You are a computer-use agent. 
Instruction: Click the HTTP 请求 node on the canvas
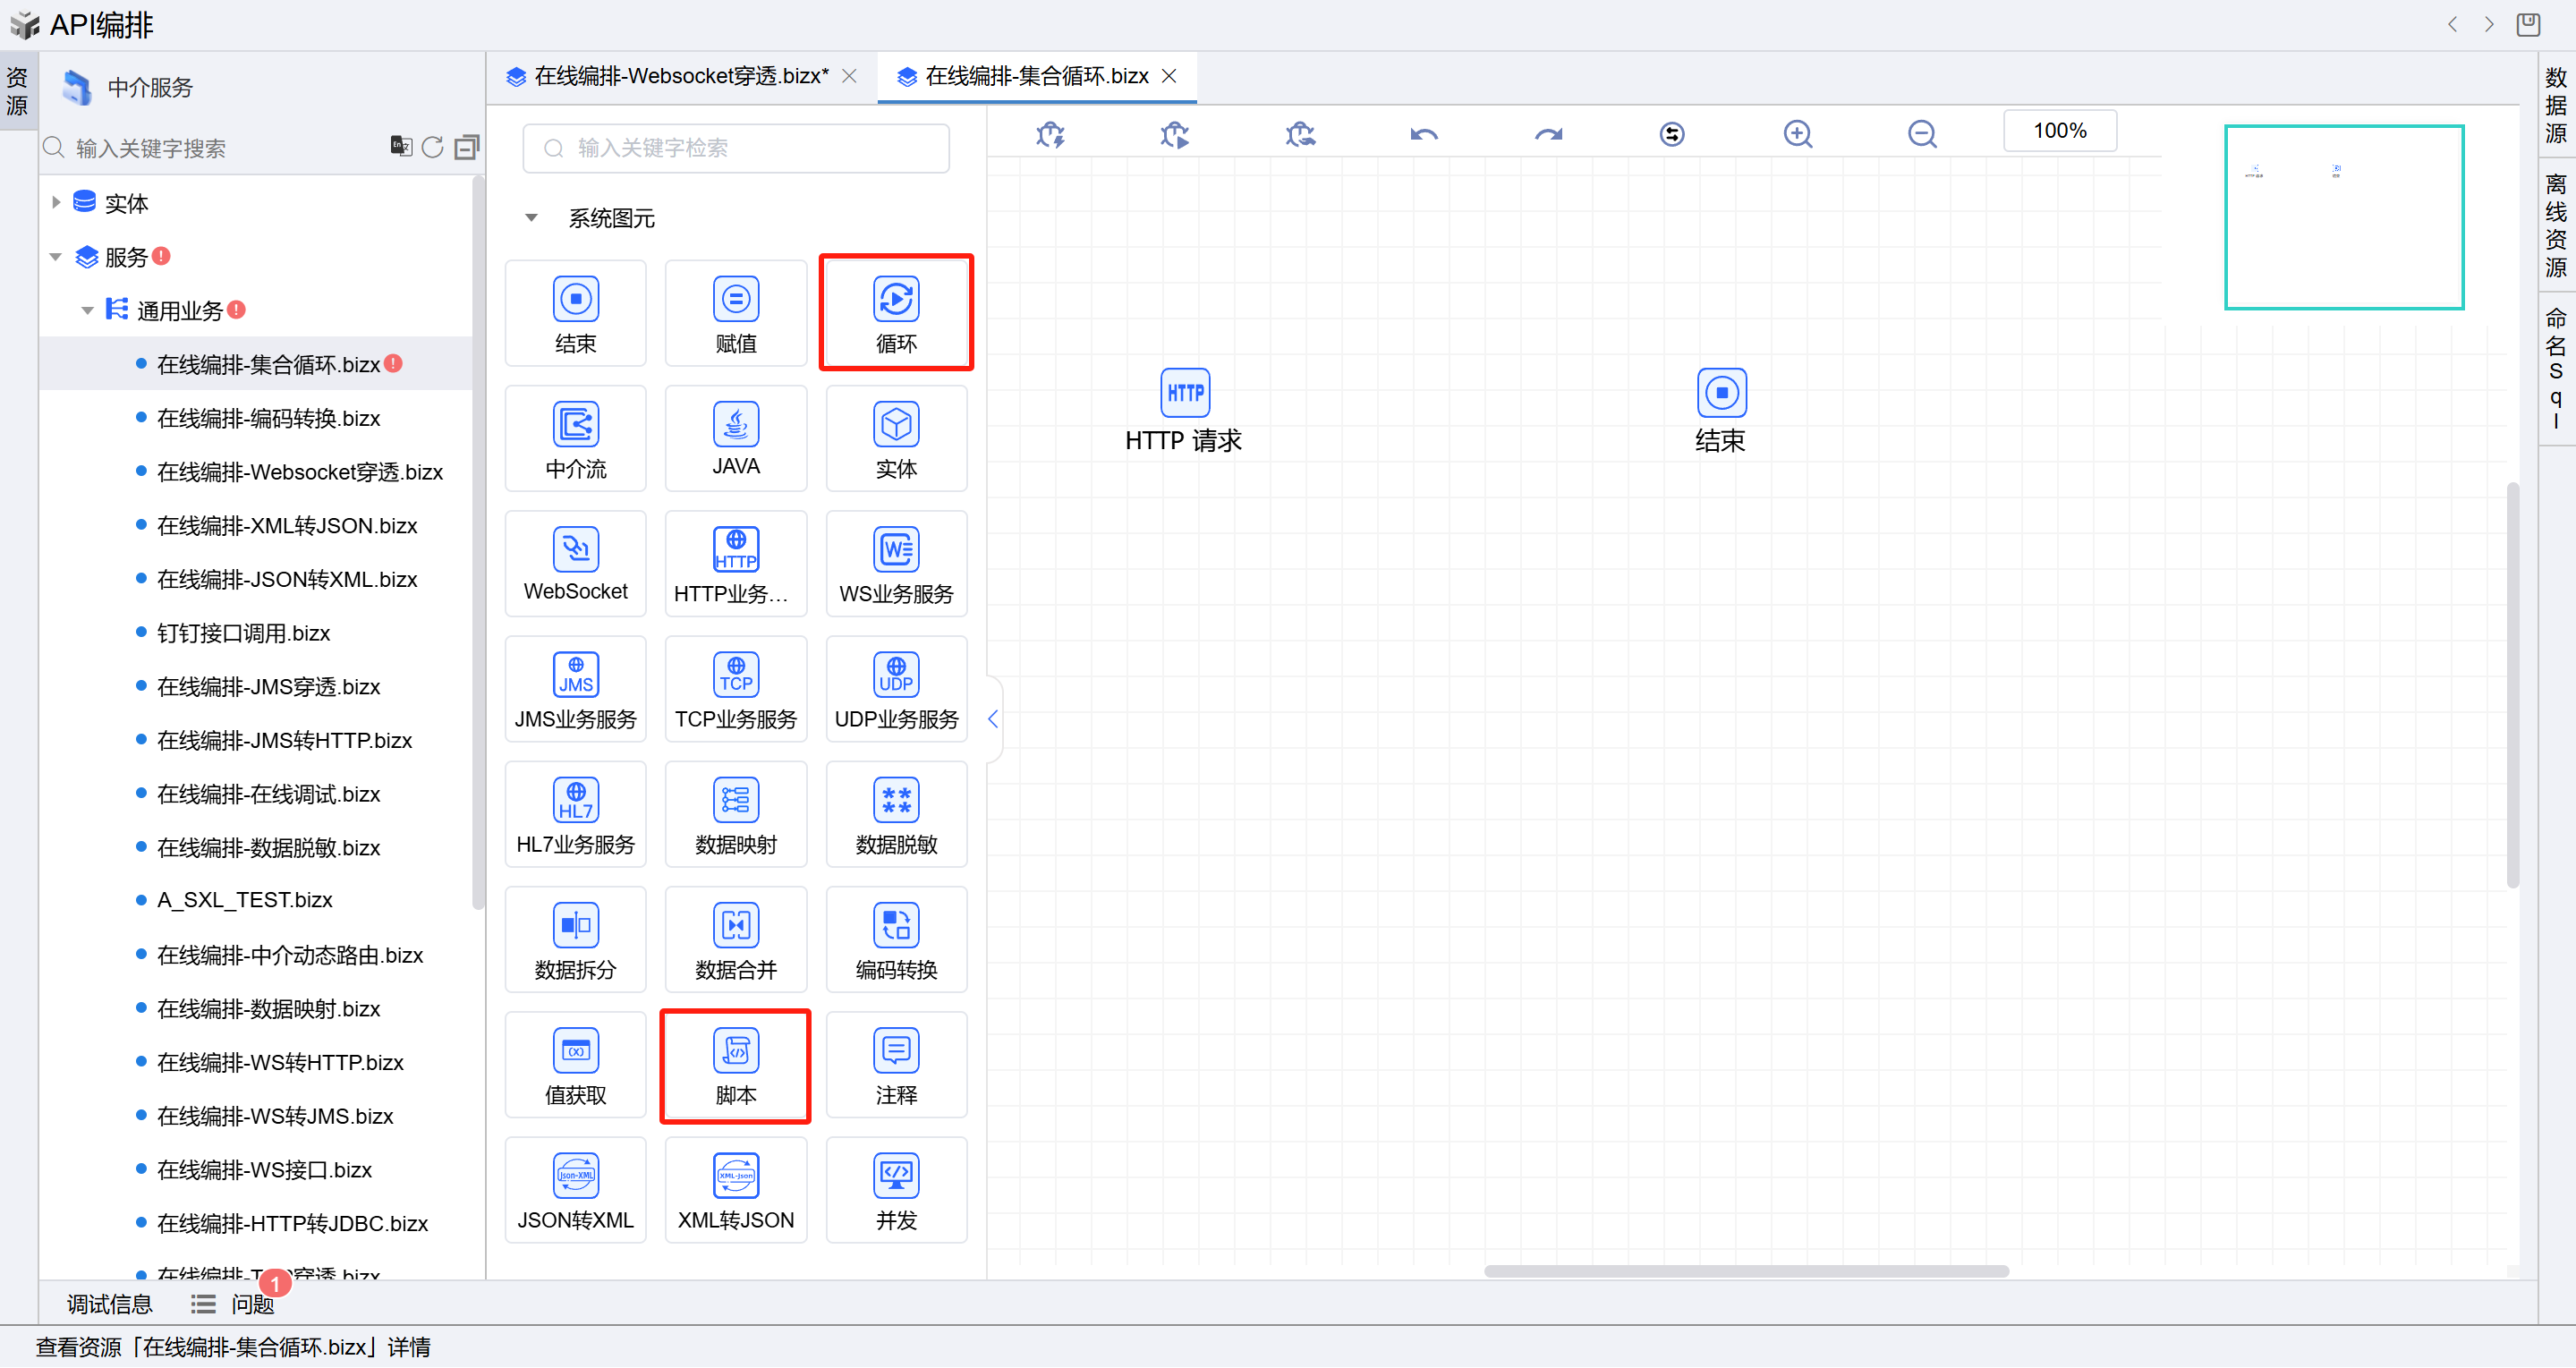point(1184,394)
